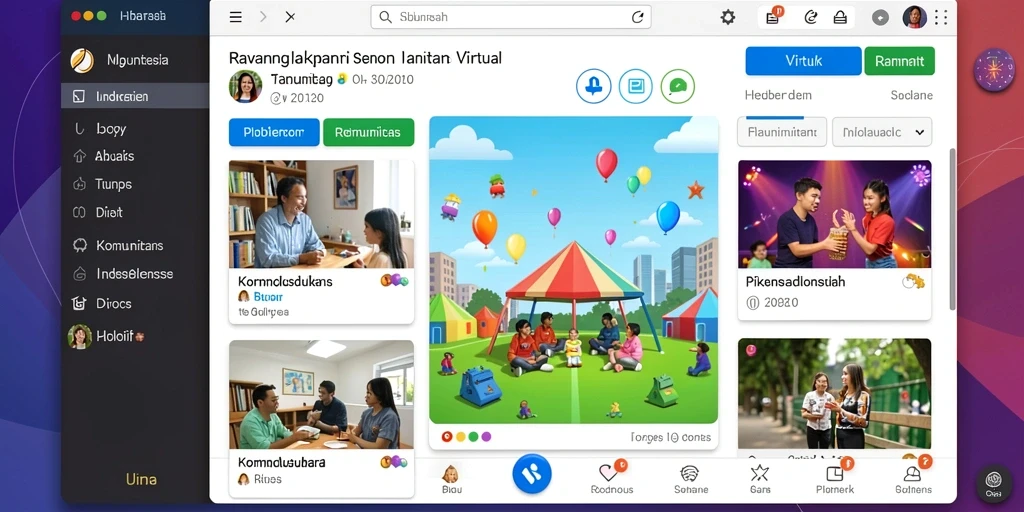Click the Sbiunnaah search field
The width and height of the screenshot is (1024, 512).
[511, 17]
